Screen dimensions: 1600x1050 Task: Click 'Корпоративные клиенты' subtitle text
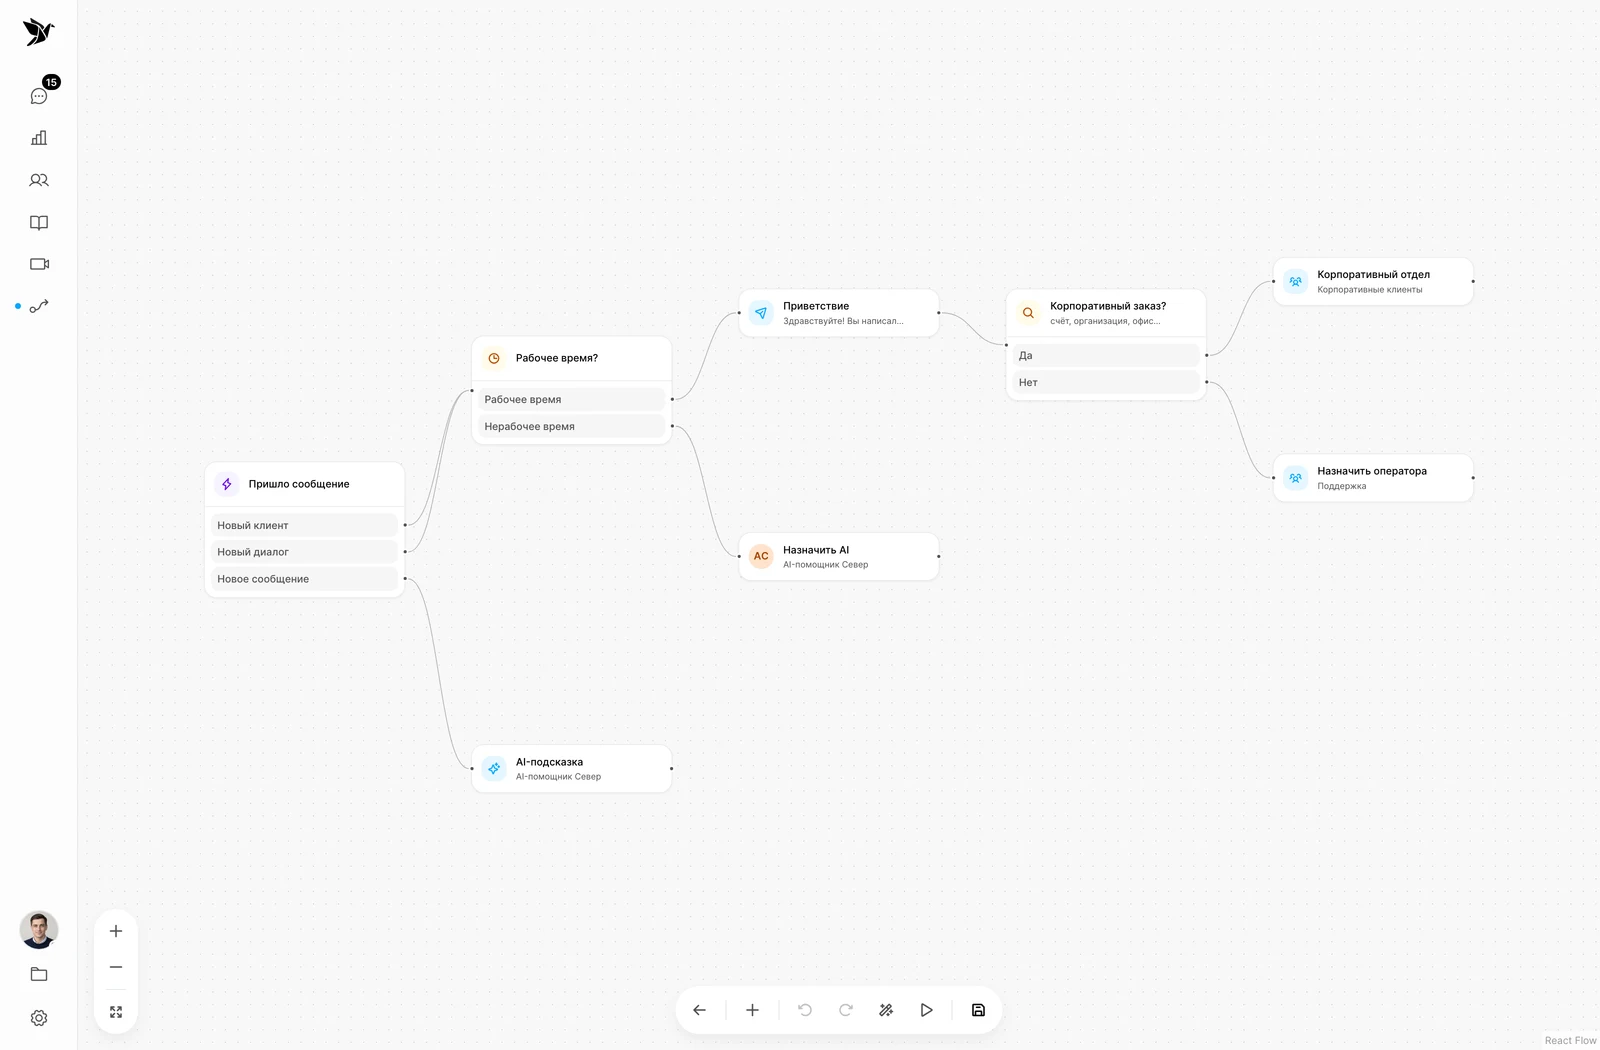pos(1369,289)
